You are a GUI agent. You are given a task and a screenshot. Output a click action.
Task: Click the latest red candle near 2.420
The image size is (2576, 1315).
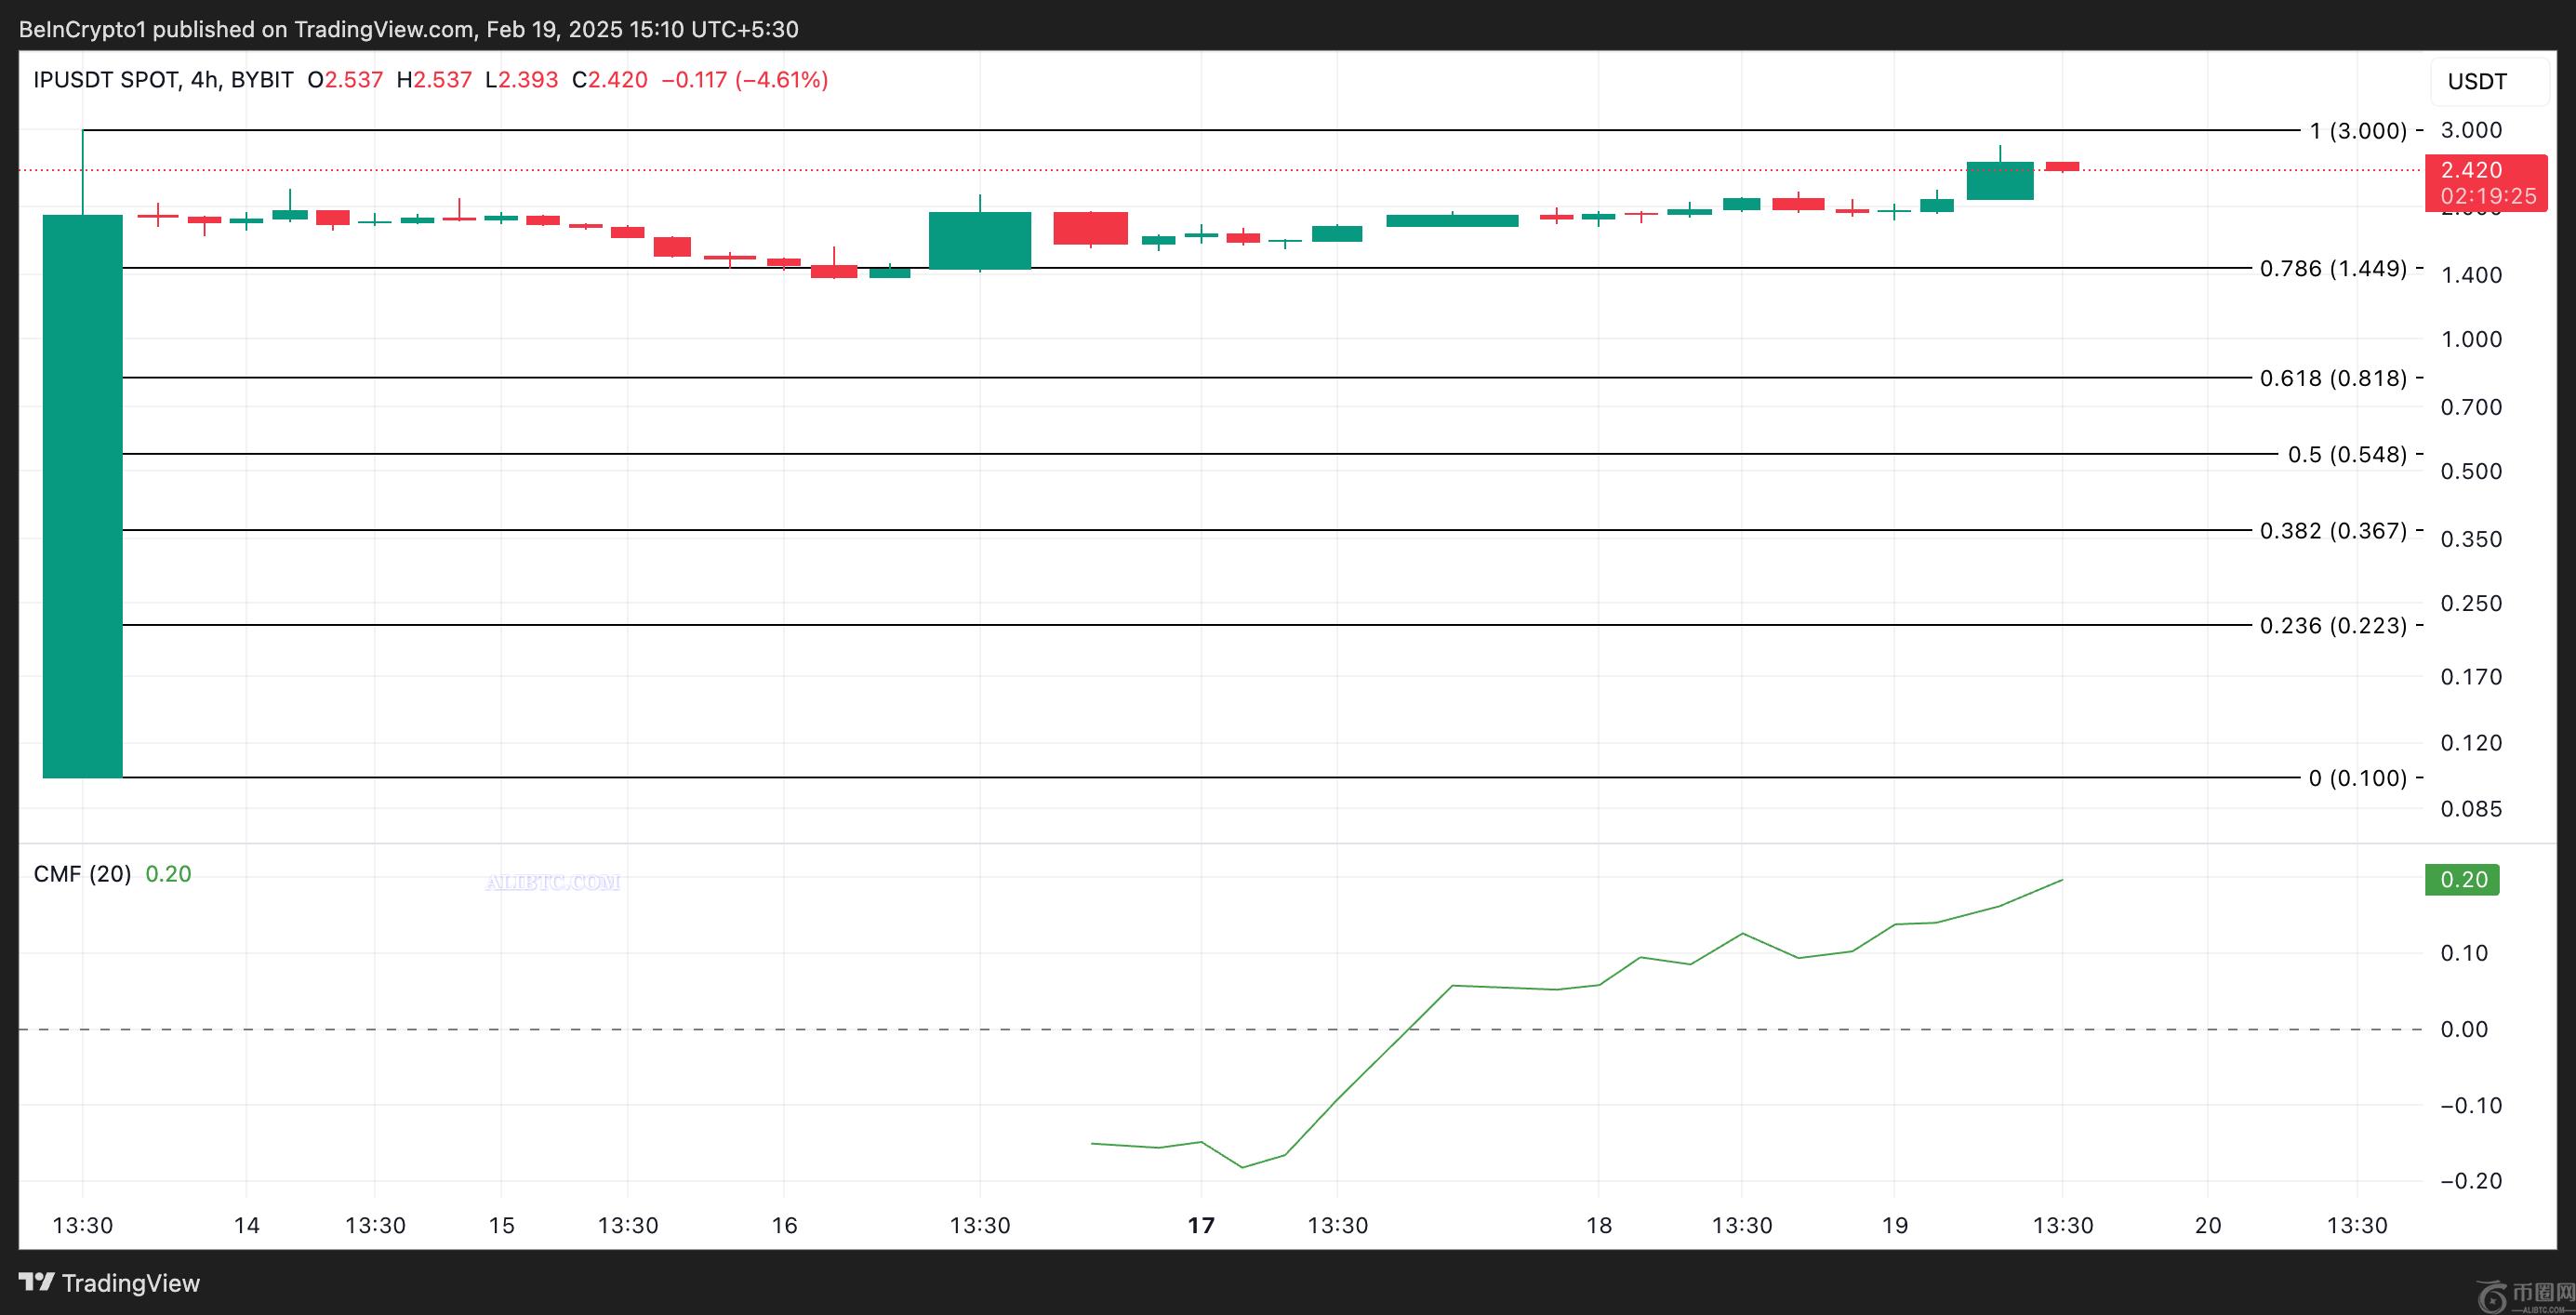coord(2062,166)
